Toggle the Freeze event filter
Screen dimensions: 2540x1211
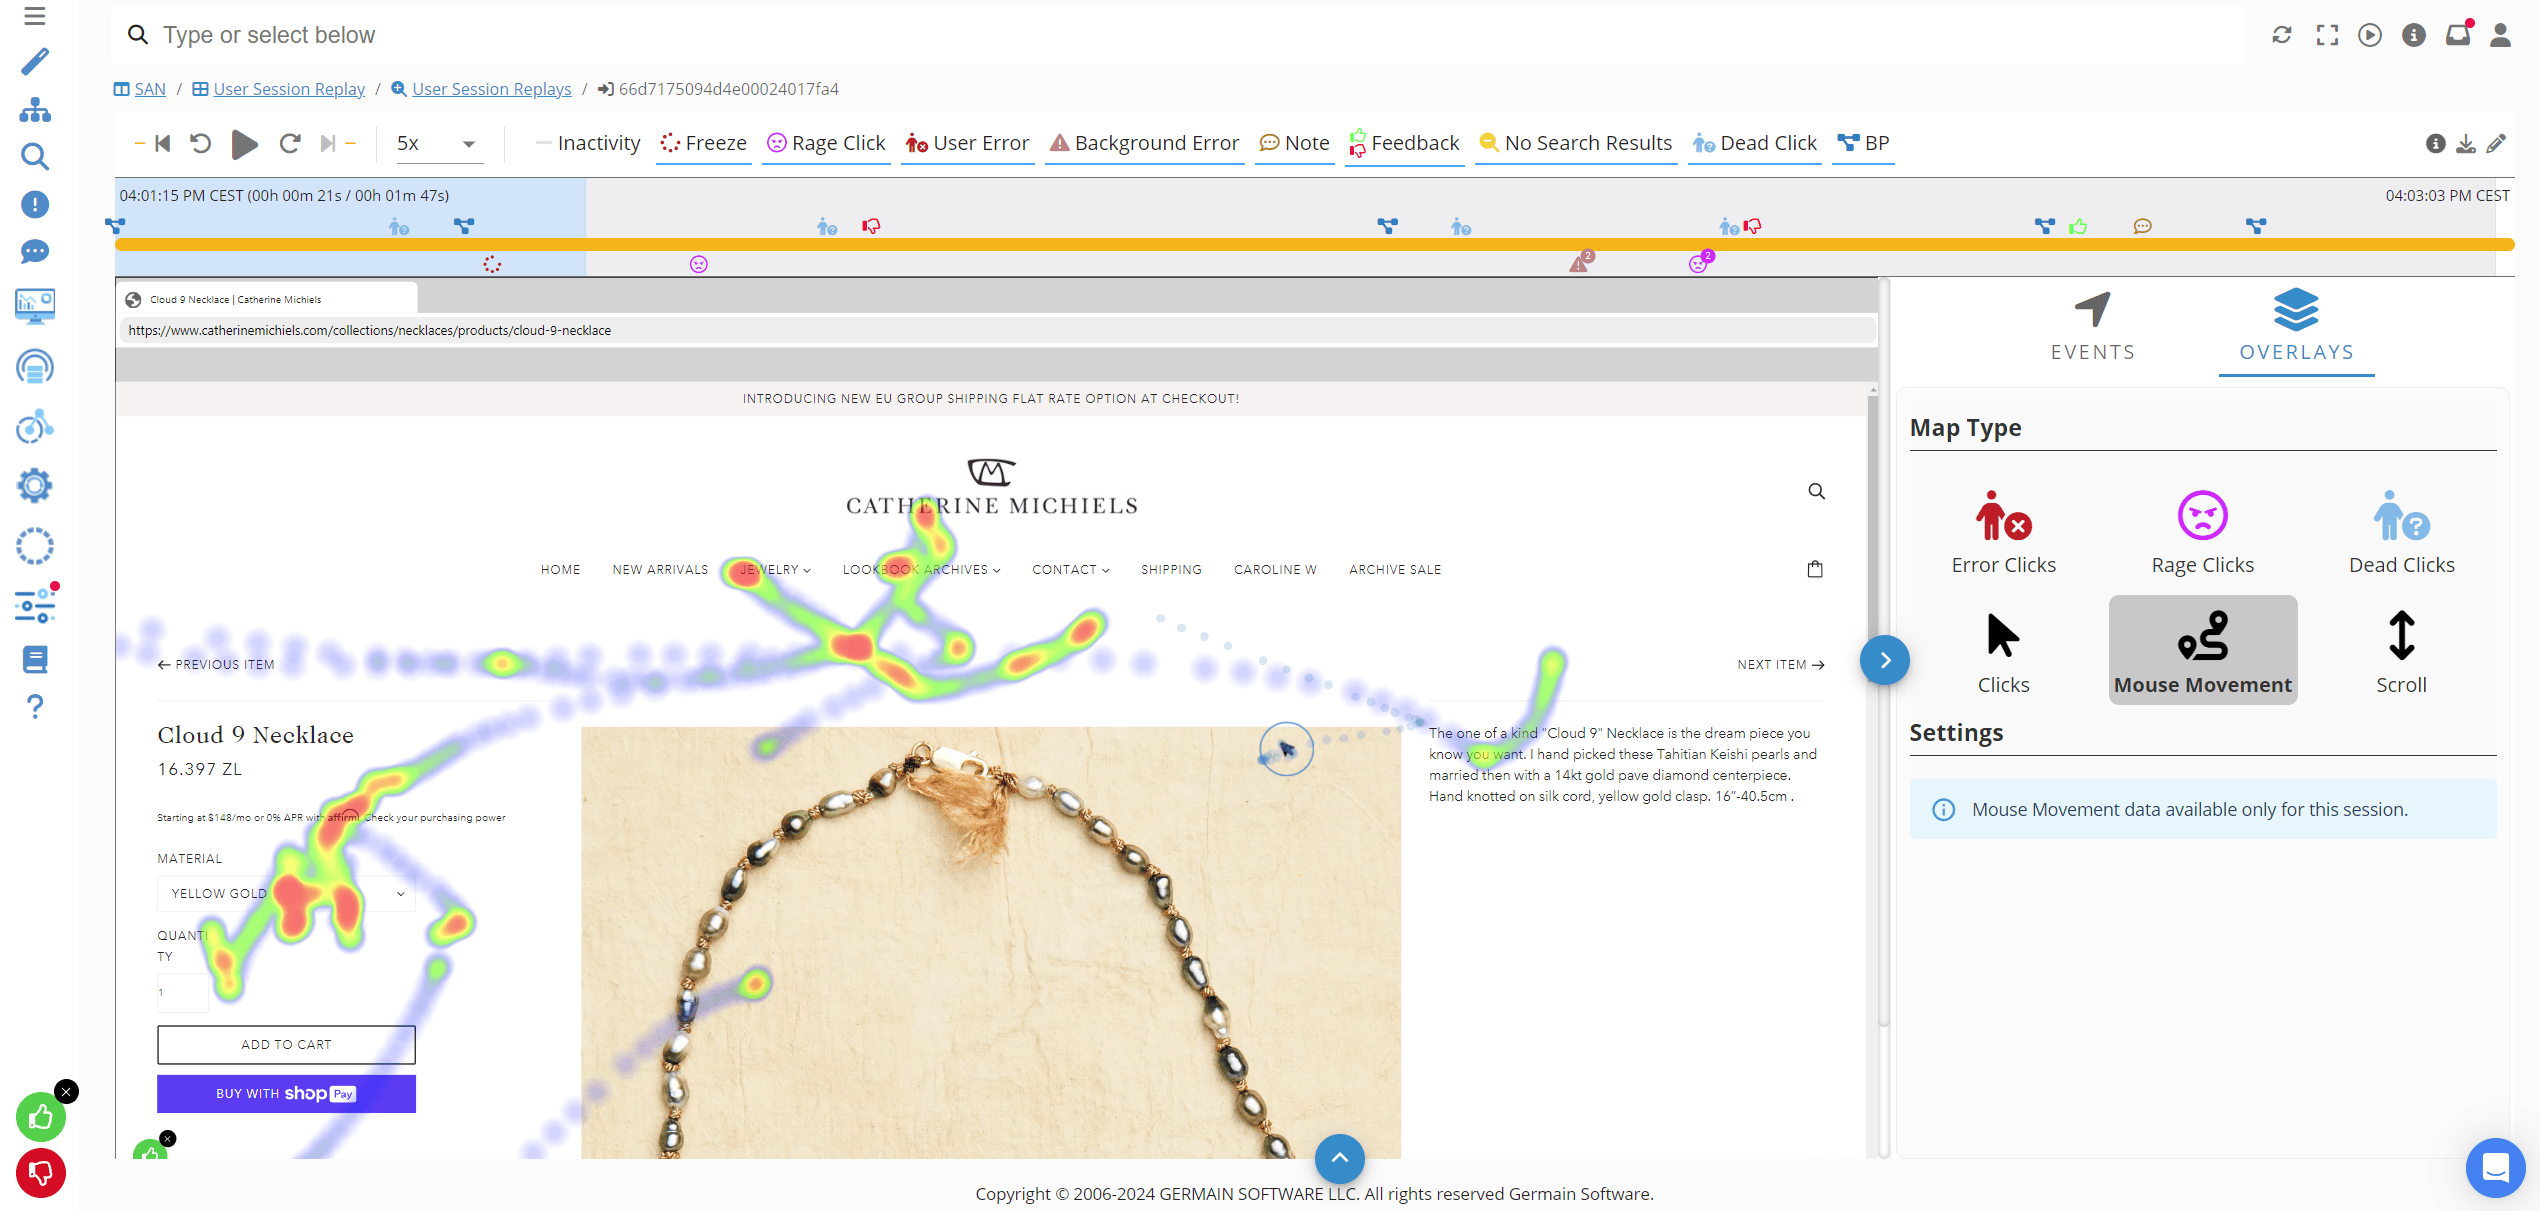pyautogui.click(x=704, y=143)
